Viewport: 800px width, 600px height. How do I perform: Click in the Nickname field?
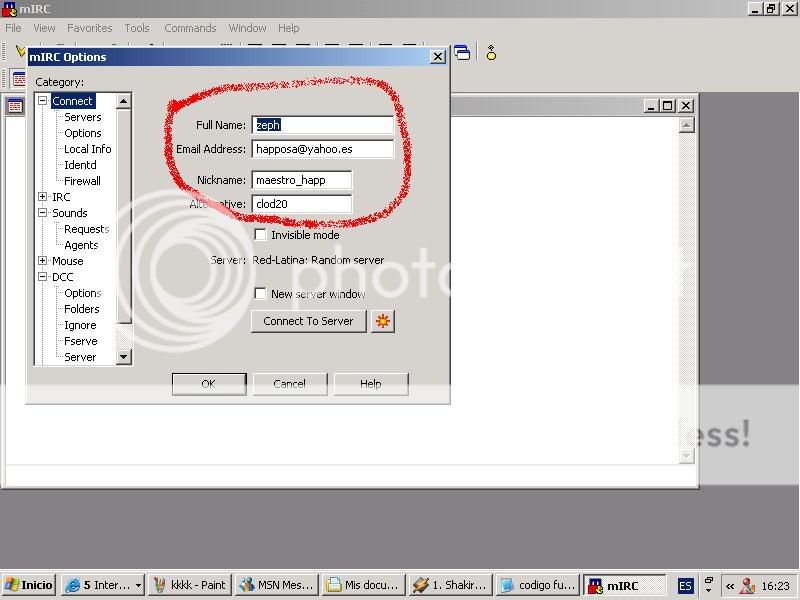pos(302,180)
